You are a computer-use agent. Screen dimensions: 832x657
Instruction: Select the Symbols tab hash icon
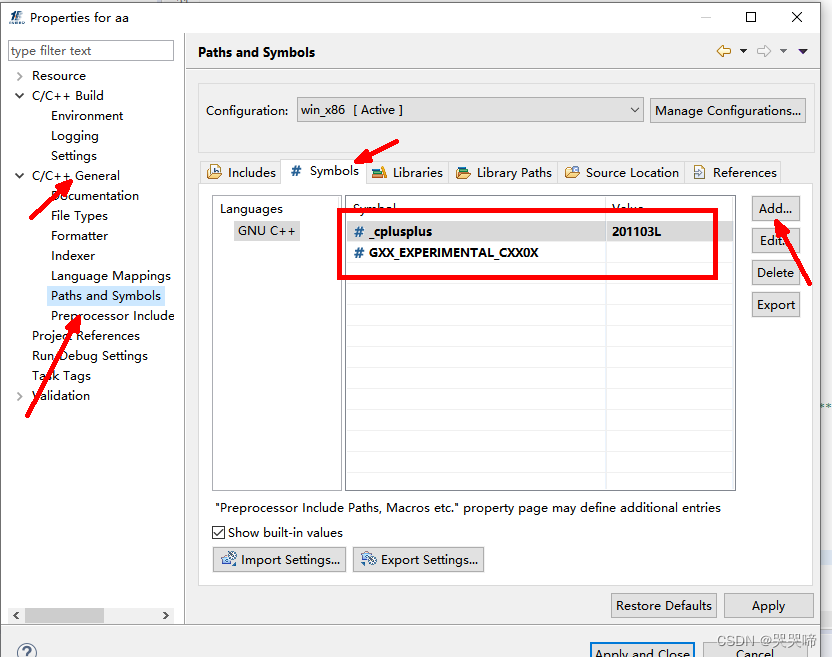tap(296, 171)
